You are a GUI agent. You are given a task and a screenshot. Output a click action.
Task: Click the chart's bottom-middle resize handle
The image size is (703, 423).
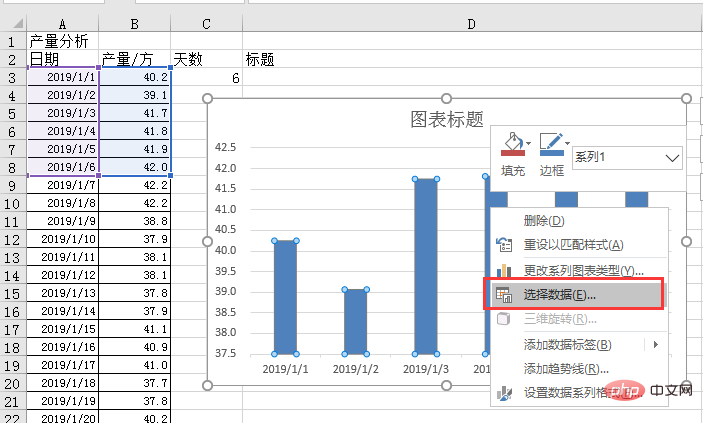[x=446, y=385]
